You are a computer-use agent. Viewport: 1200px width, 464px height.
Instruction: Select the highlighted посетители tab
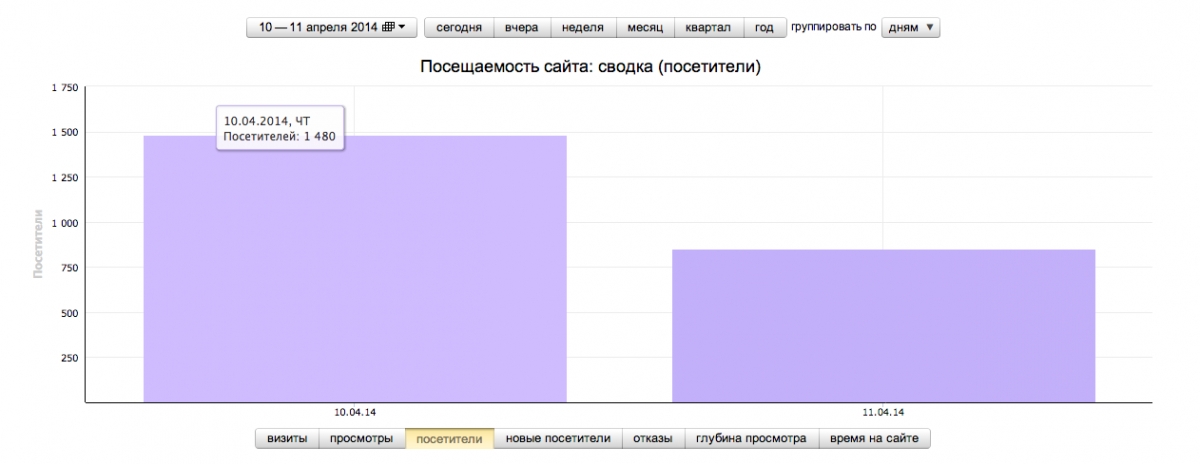[x=449, y=438]
